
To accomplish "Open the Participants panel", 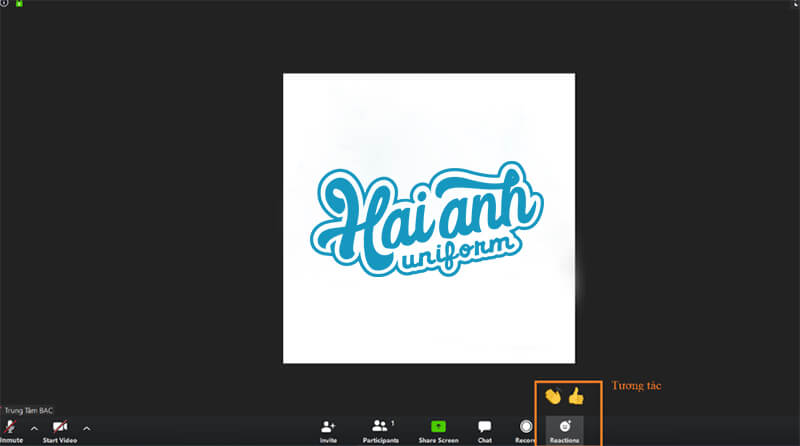I will pos(381,431).
